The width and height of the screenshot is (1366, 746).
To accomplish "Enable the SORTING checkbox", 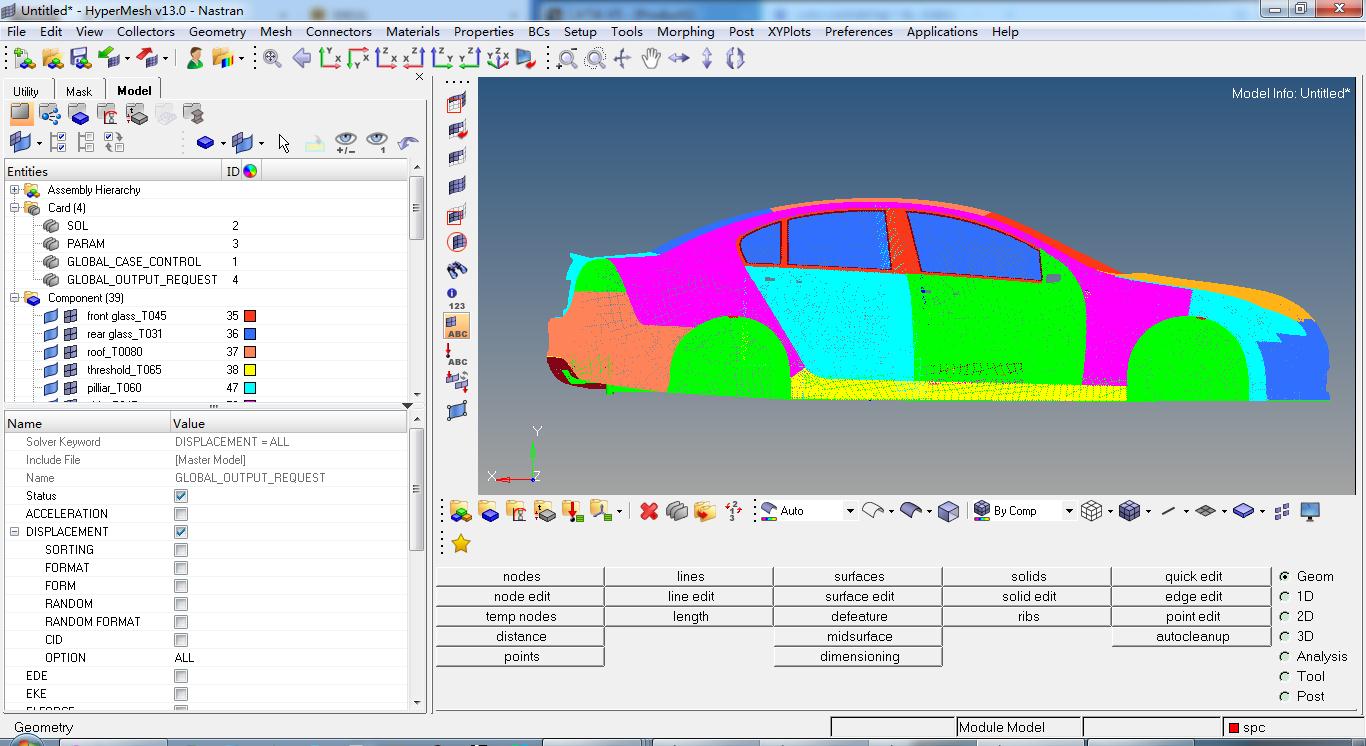I will point(181,550).
